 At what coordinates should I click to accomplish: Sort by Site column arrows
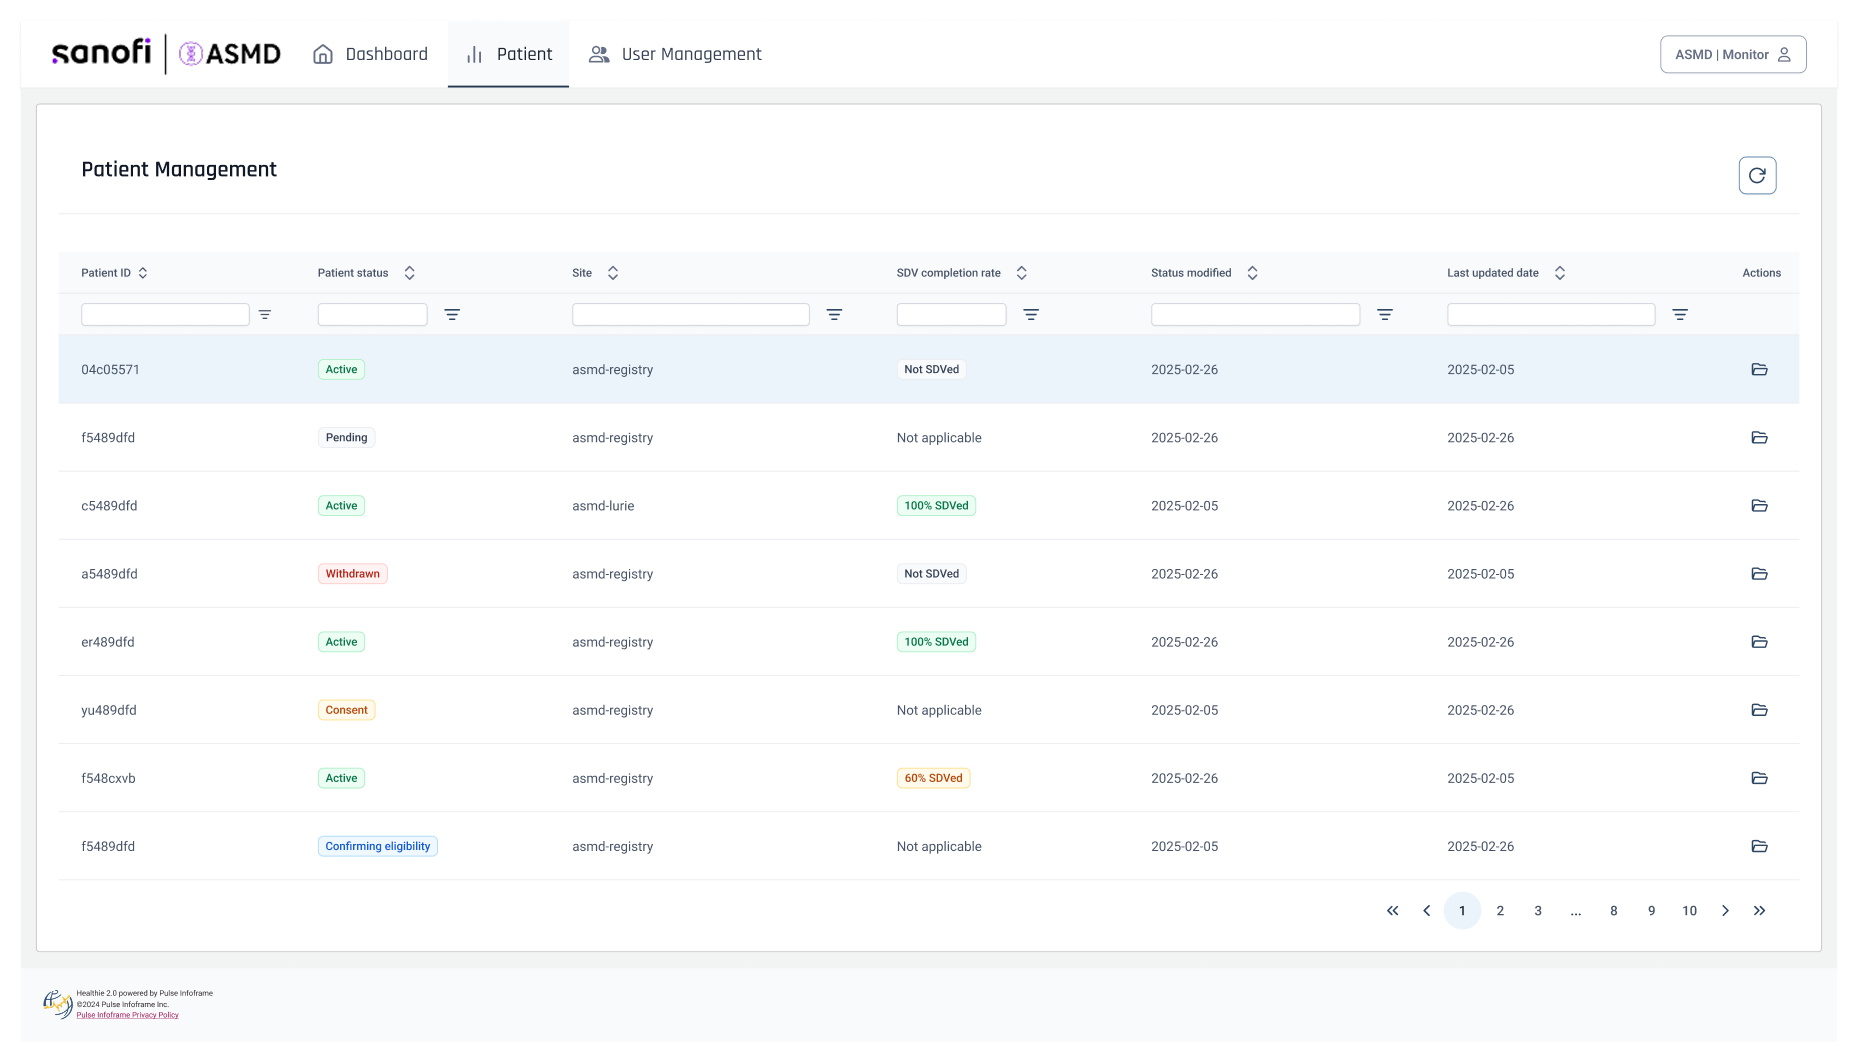613,273
